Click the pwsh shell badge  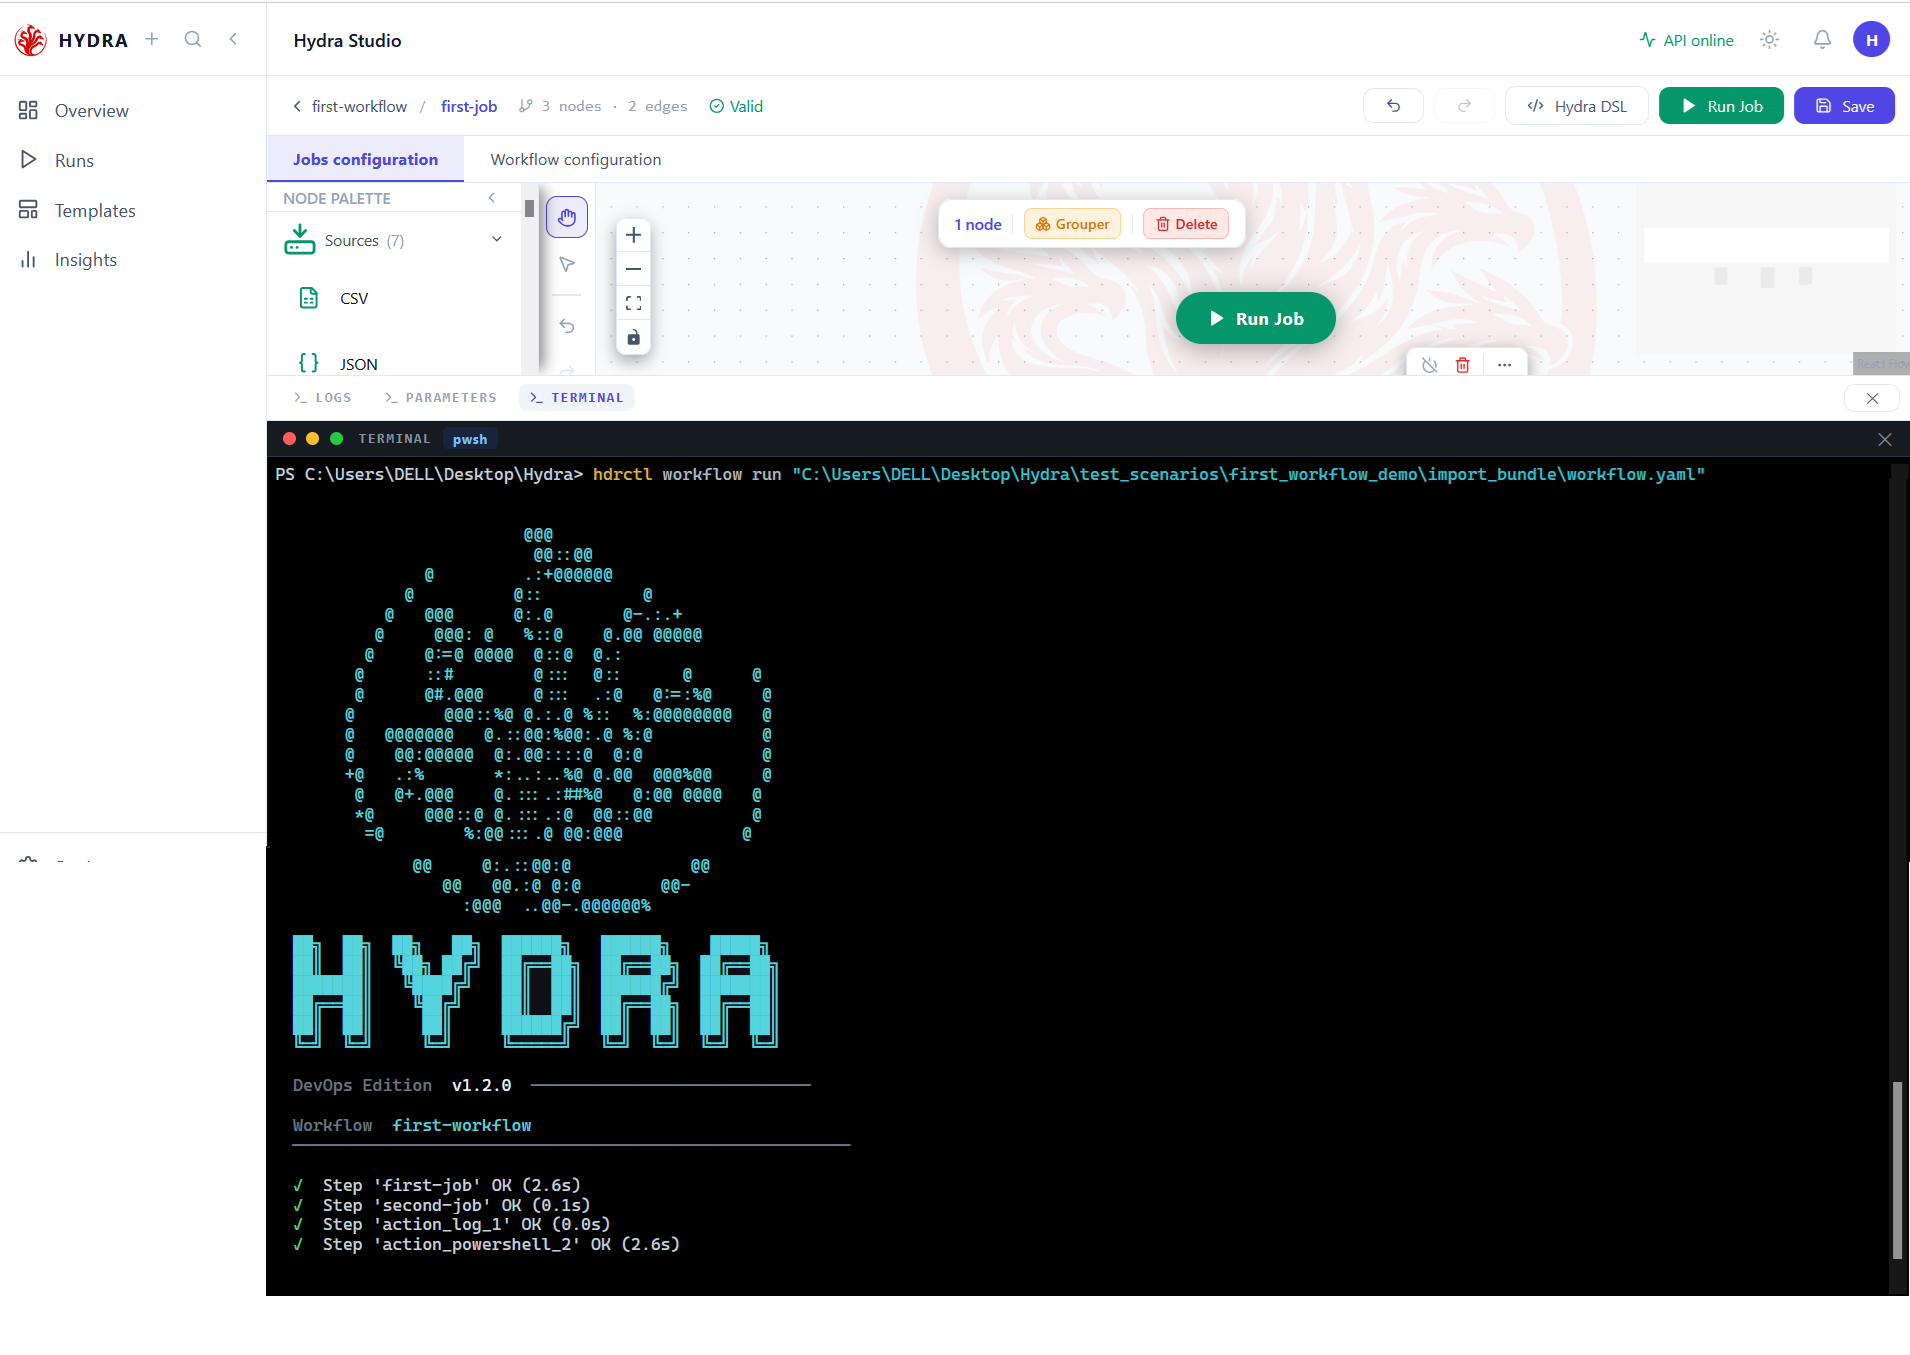(470, 439)
